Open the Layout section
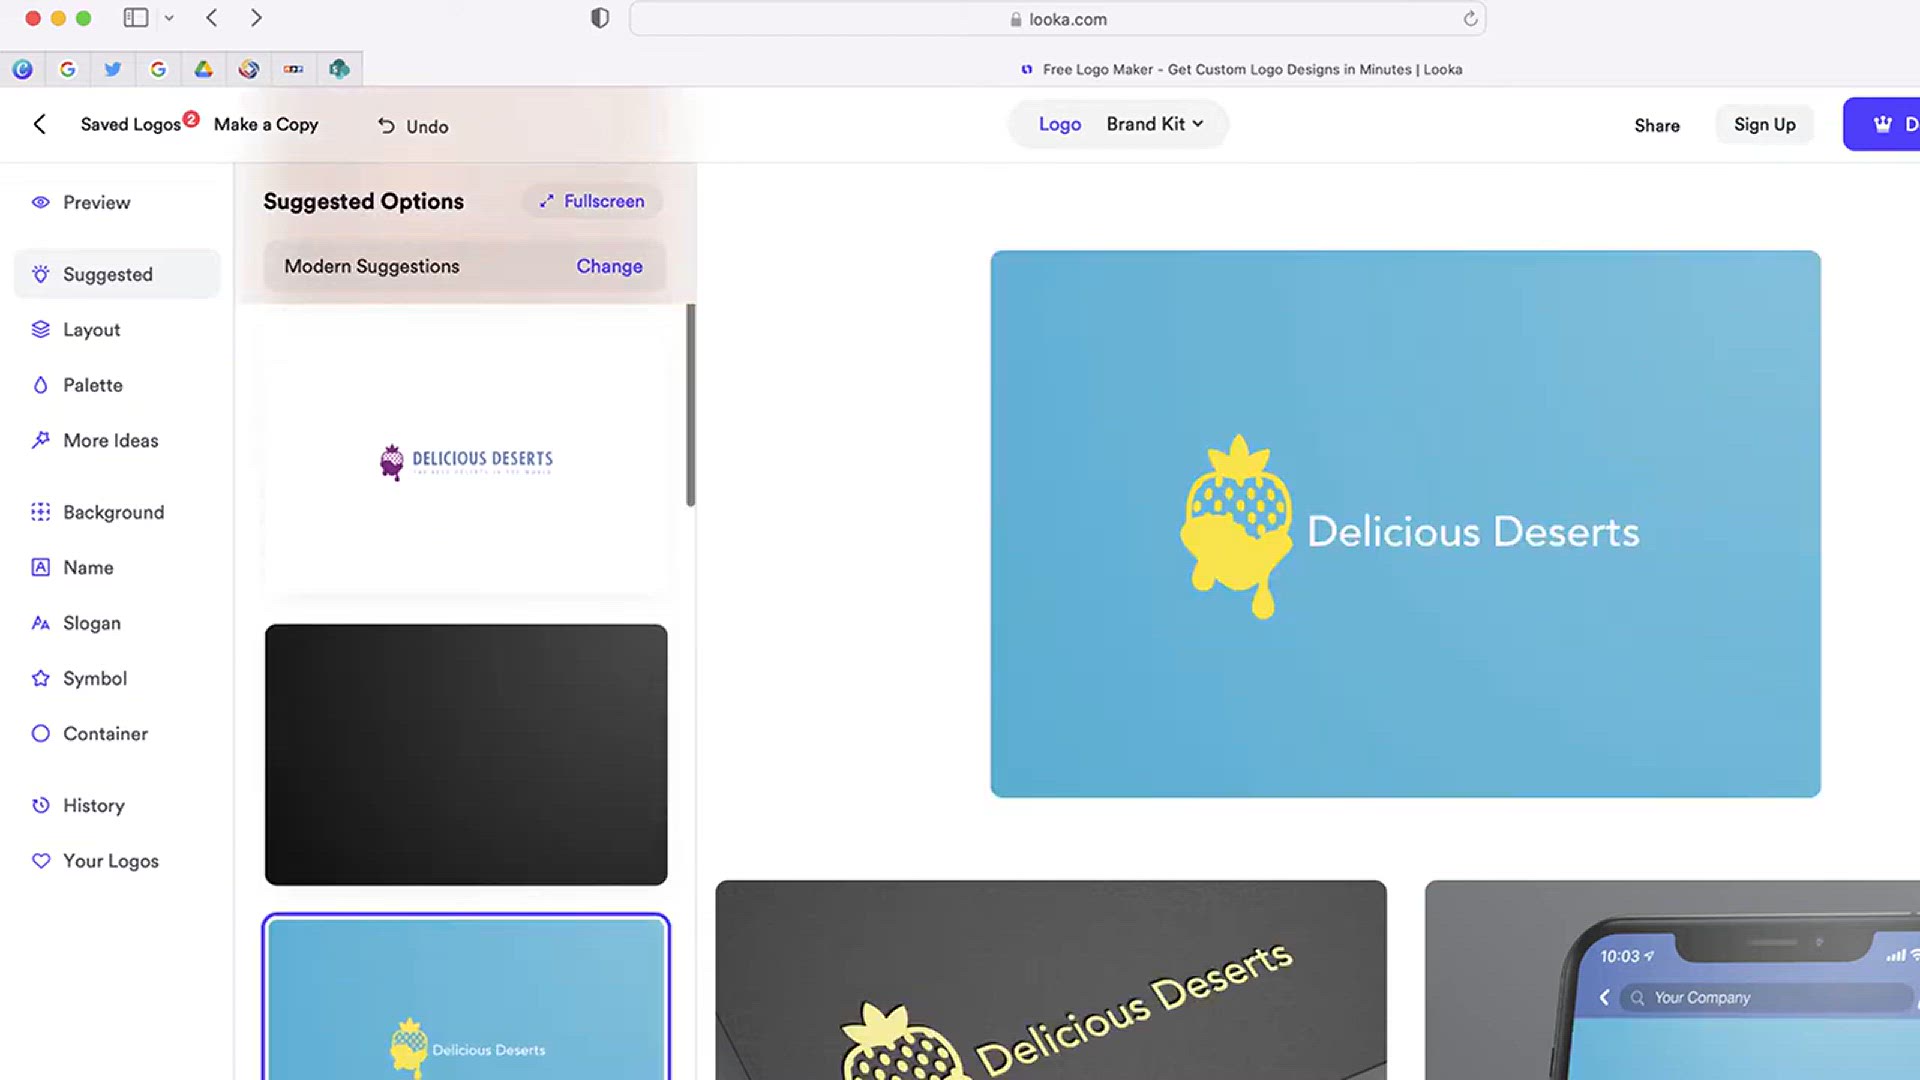1920x1080 pixels. point(117,329)
